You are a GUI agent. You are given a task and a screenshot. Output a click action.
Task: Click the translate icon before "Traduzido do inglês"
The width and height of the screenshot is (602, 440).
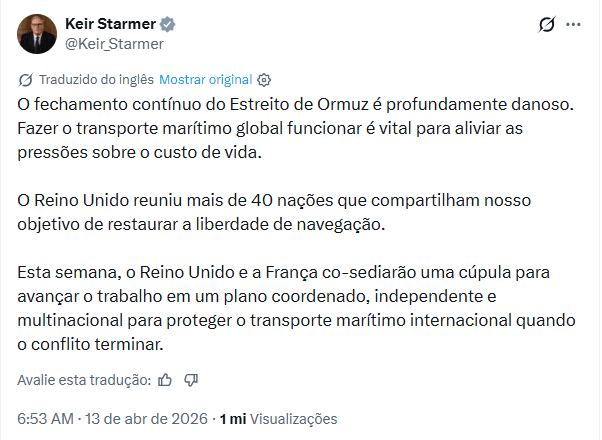coord(25,80)
